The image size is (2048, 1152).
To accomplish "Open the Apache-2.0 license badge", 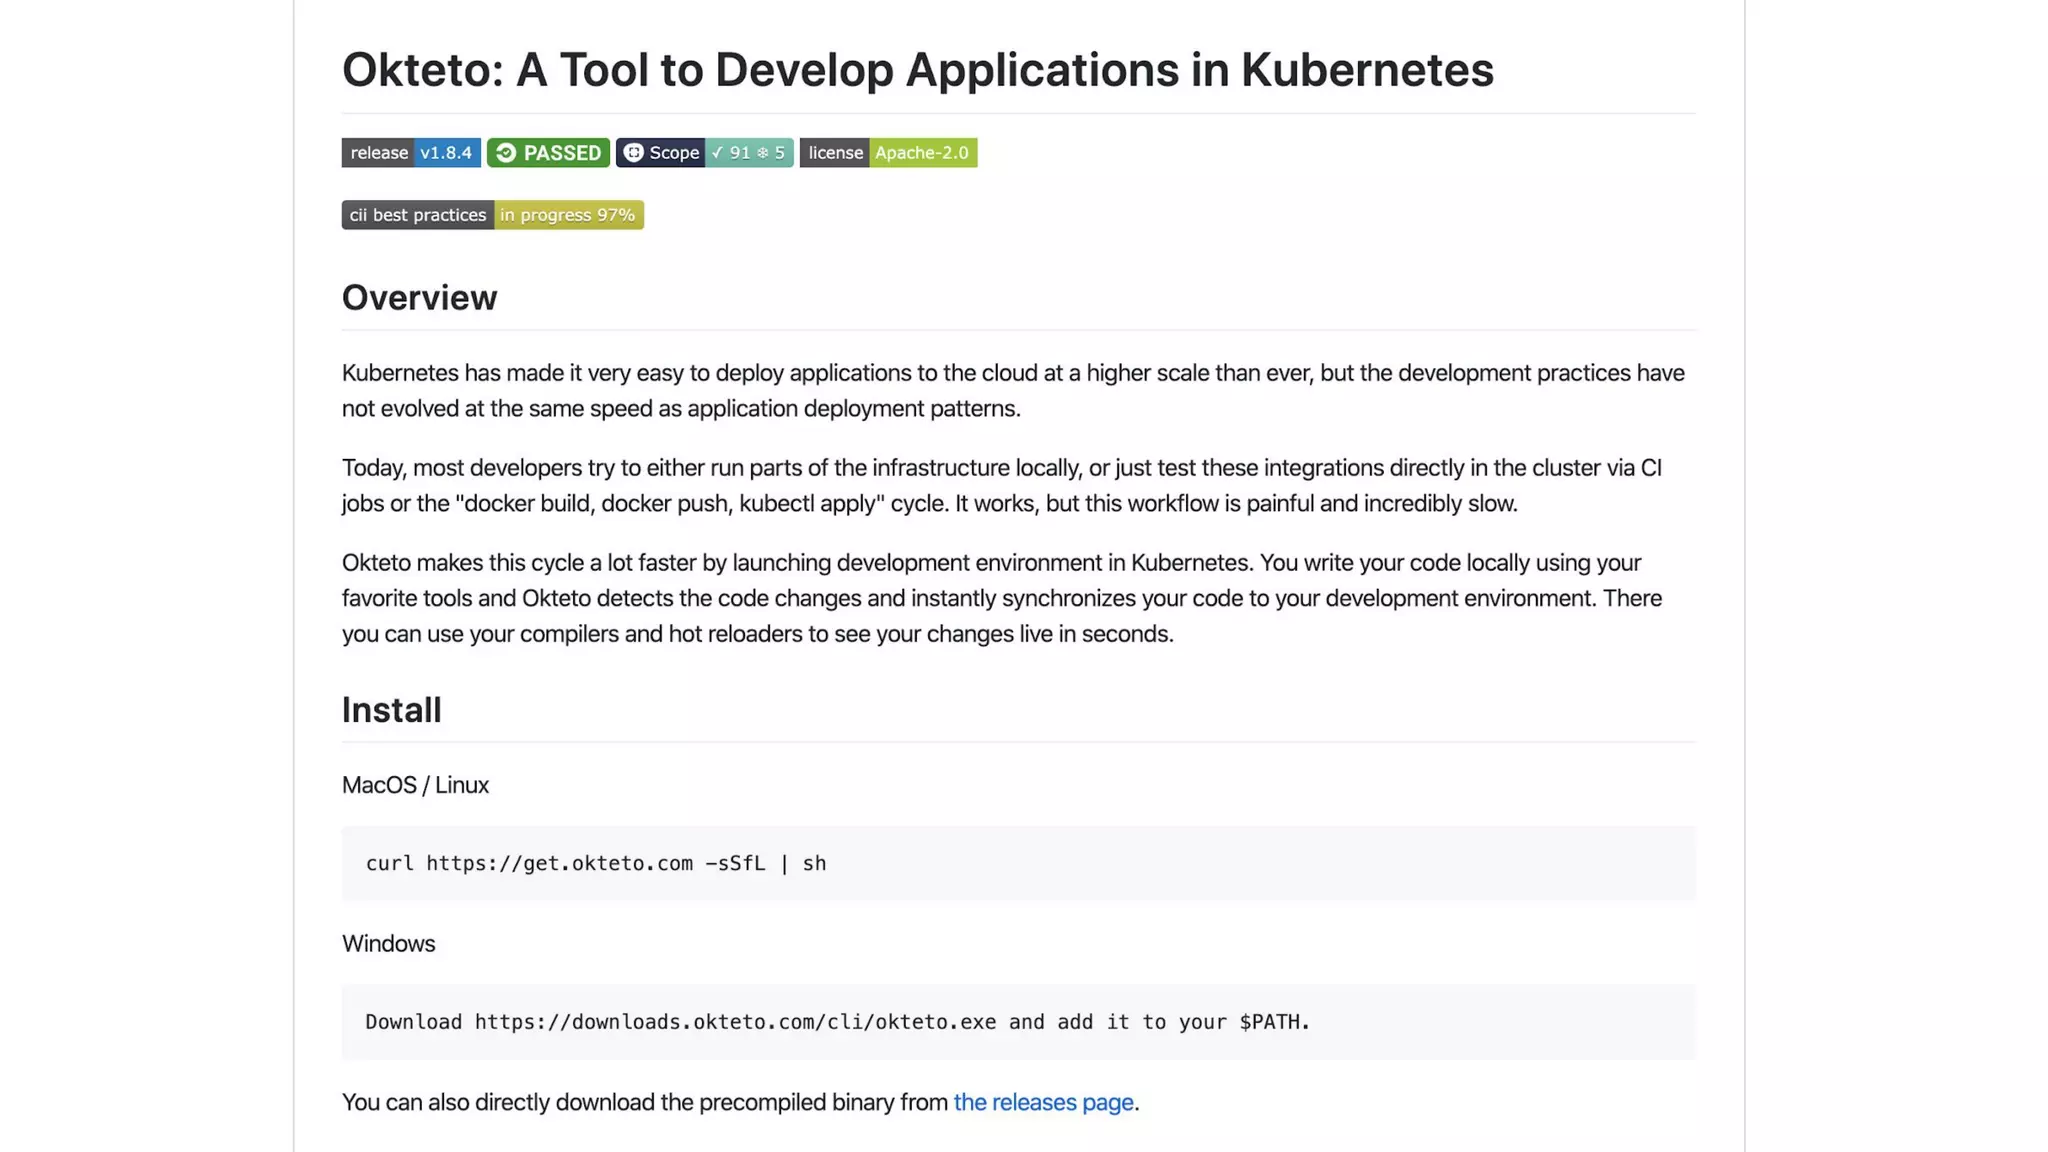I will coord(921,152).
